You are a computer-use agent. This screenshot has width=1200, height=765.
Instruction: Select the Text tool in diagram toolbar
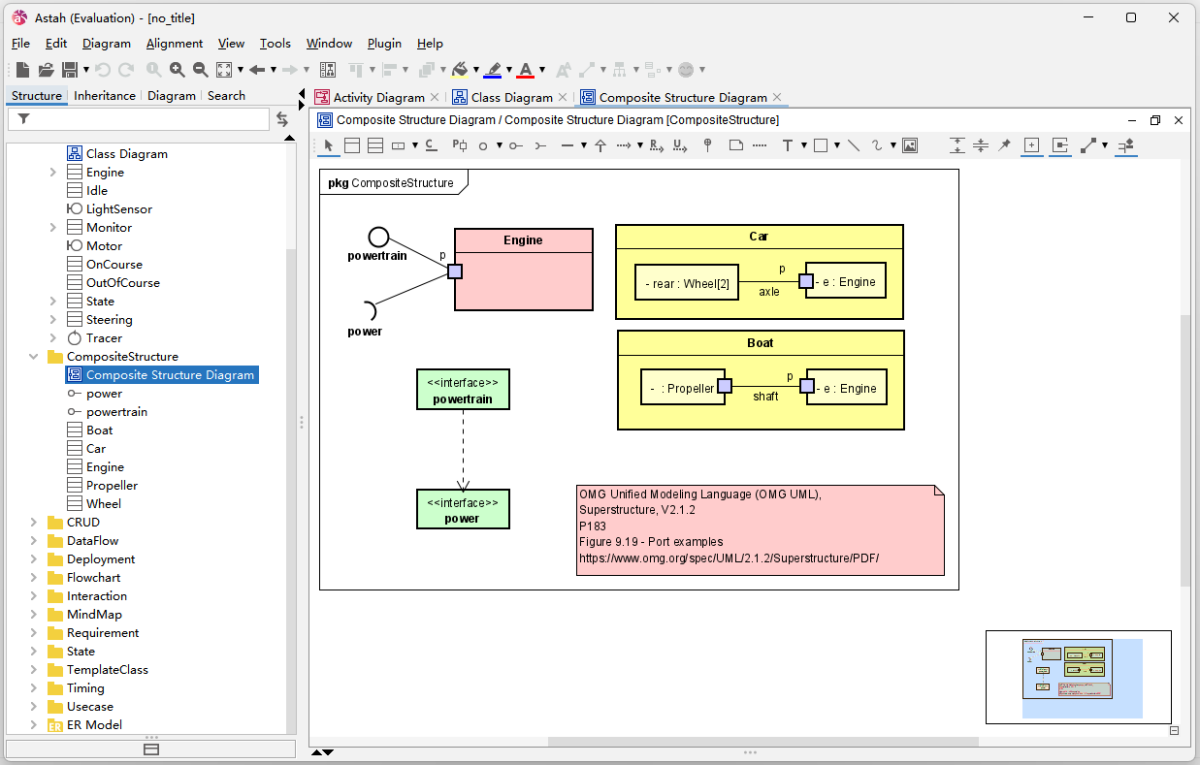pyautogui.click(x=787, y=146)
